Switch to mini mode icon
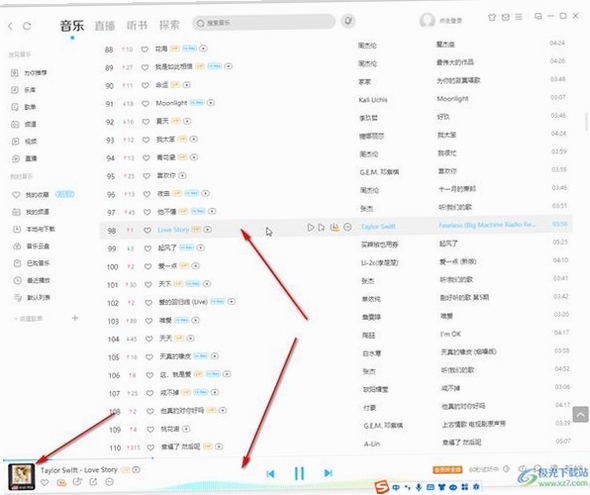 tap(538, 16)
